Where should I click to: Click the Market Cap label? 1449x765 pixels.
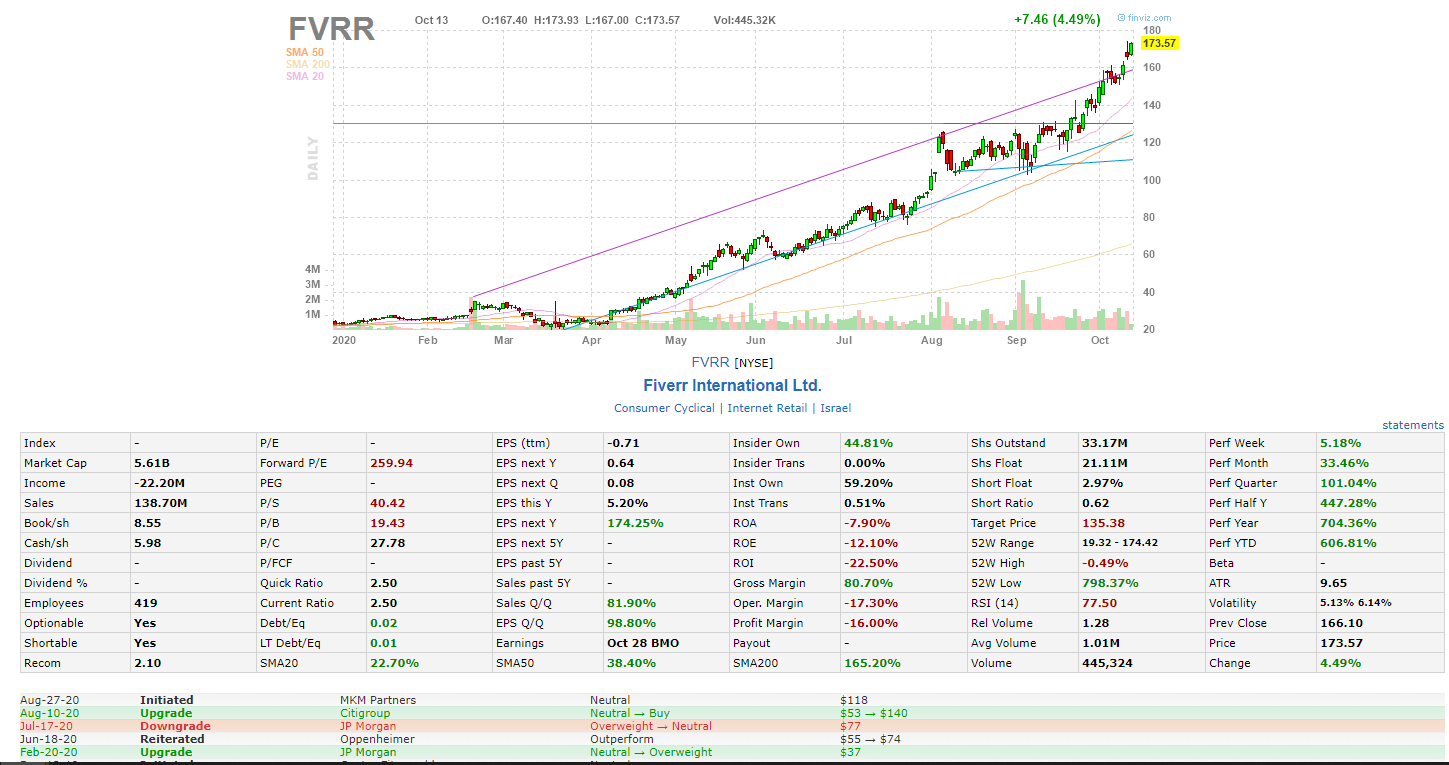[x=53, y=463]
